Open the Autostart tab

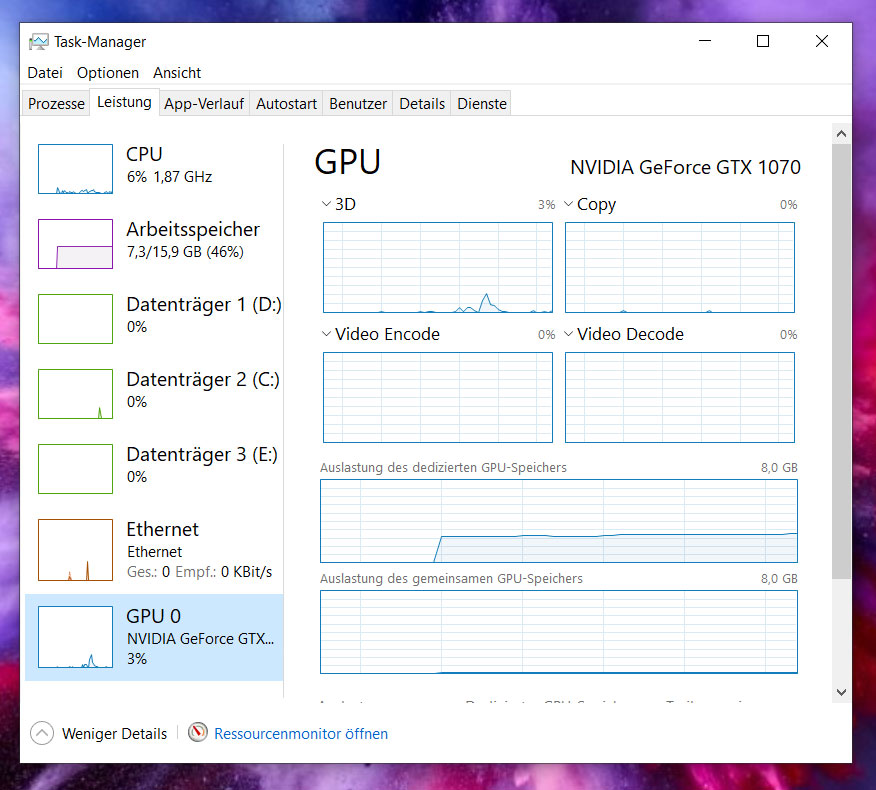[287, 104]
